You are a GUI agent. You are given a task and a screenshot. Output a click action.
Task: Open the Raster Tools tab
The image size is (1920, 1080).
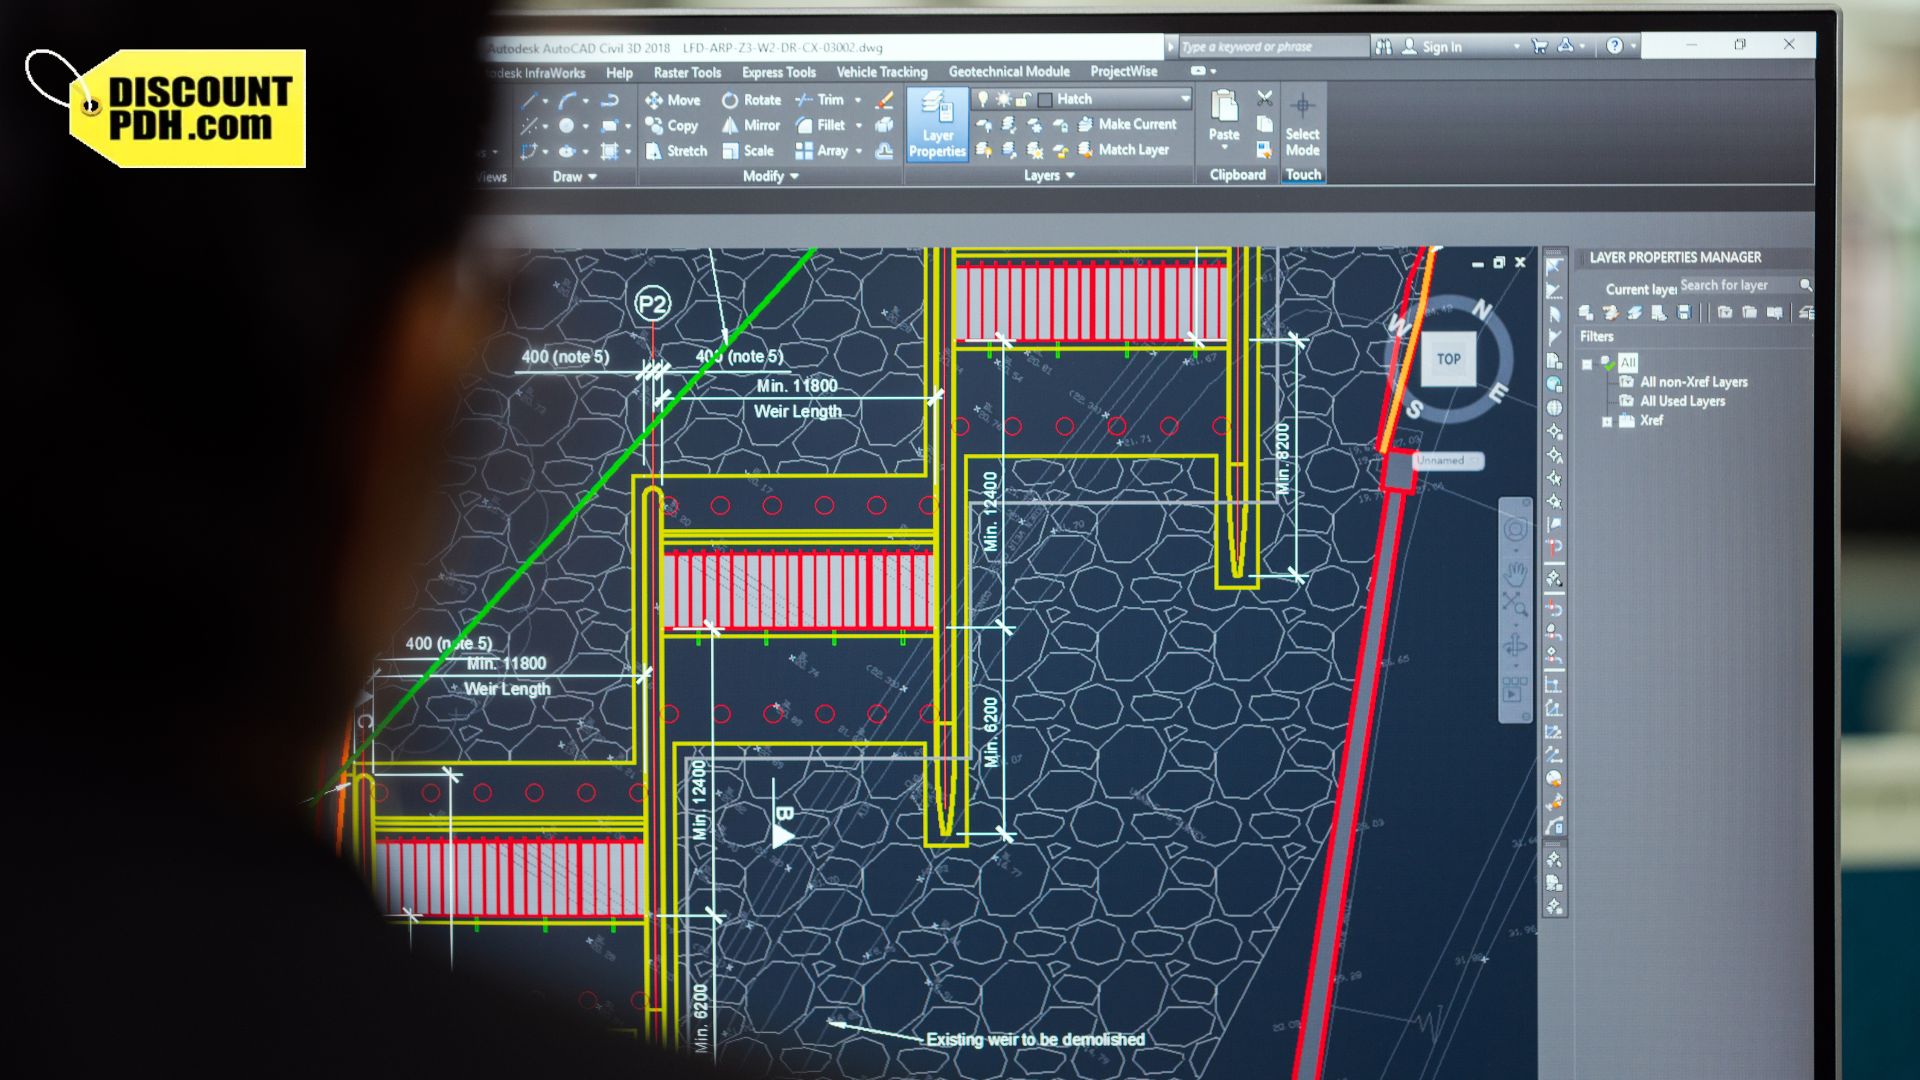(687, 73)
